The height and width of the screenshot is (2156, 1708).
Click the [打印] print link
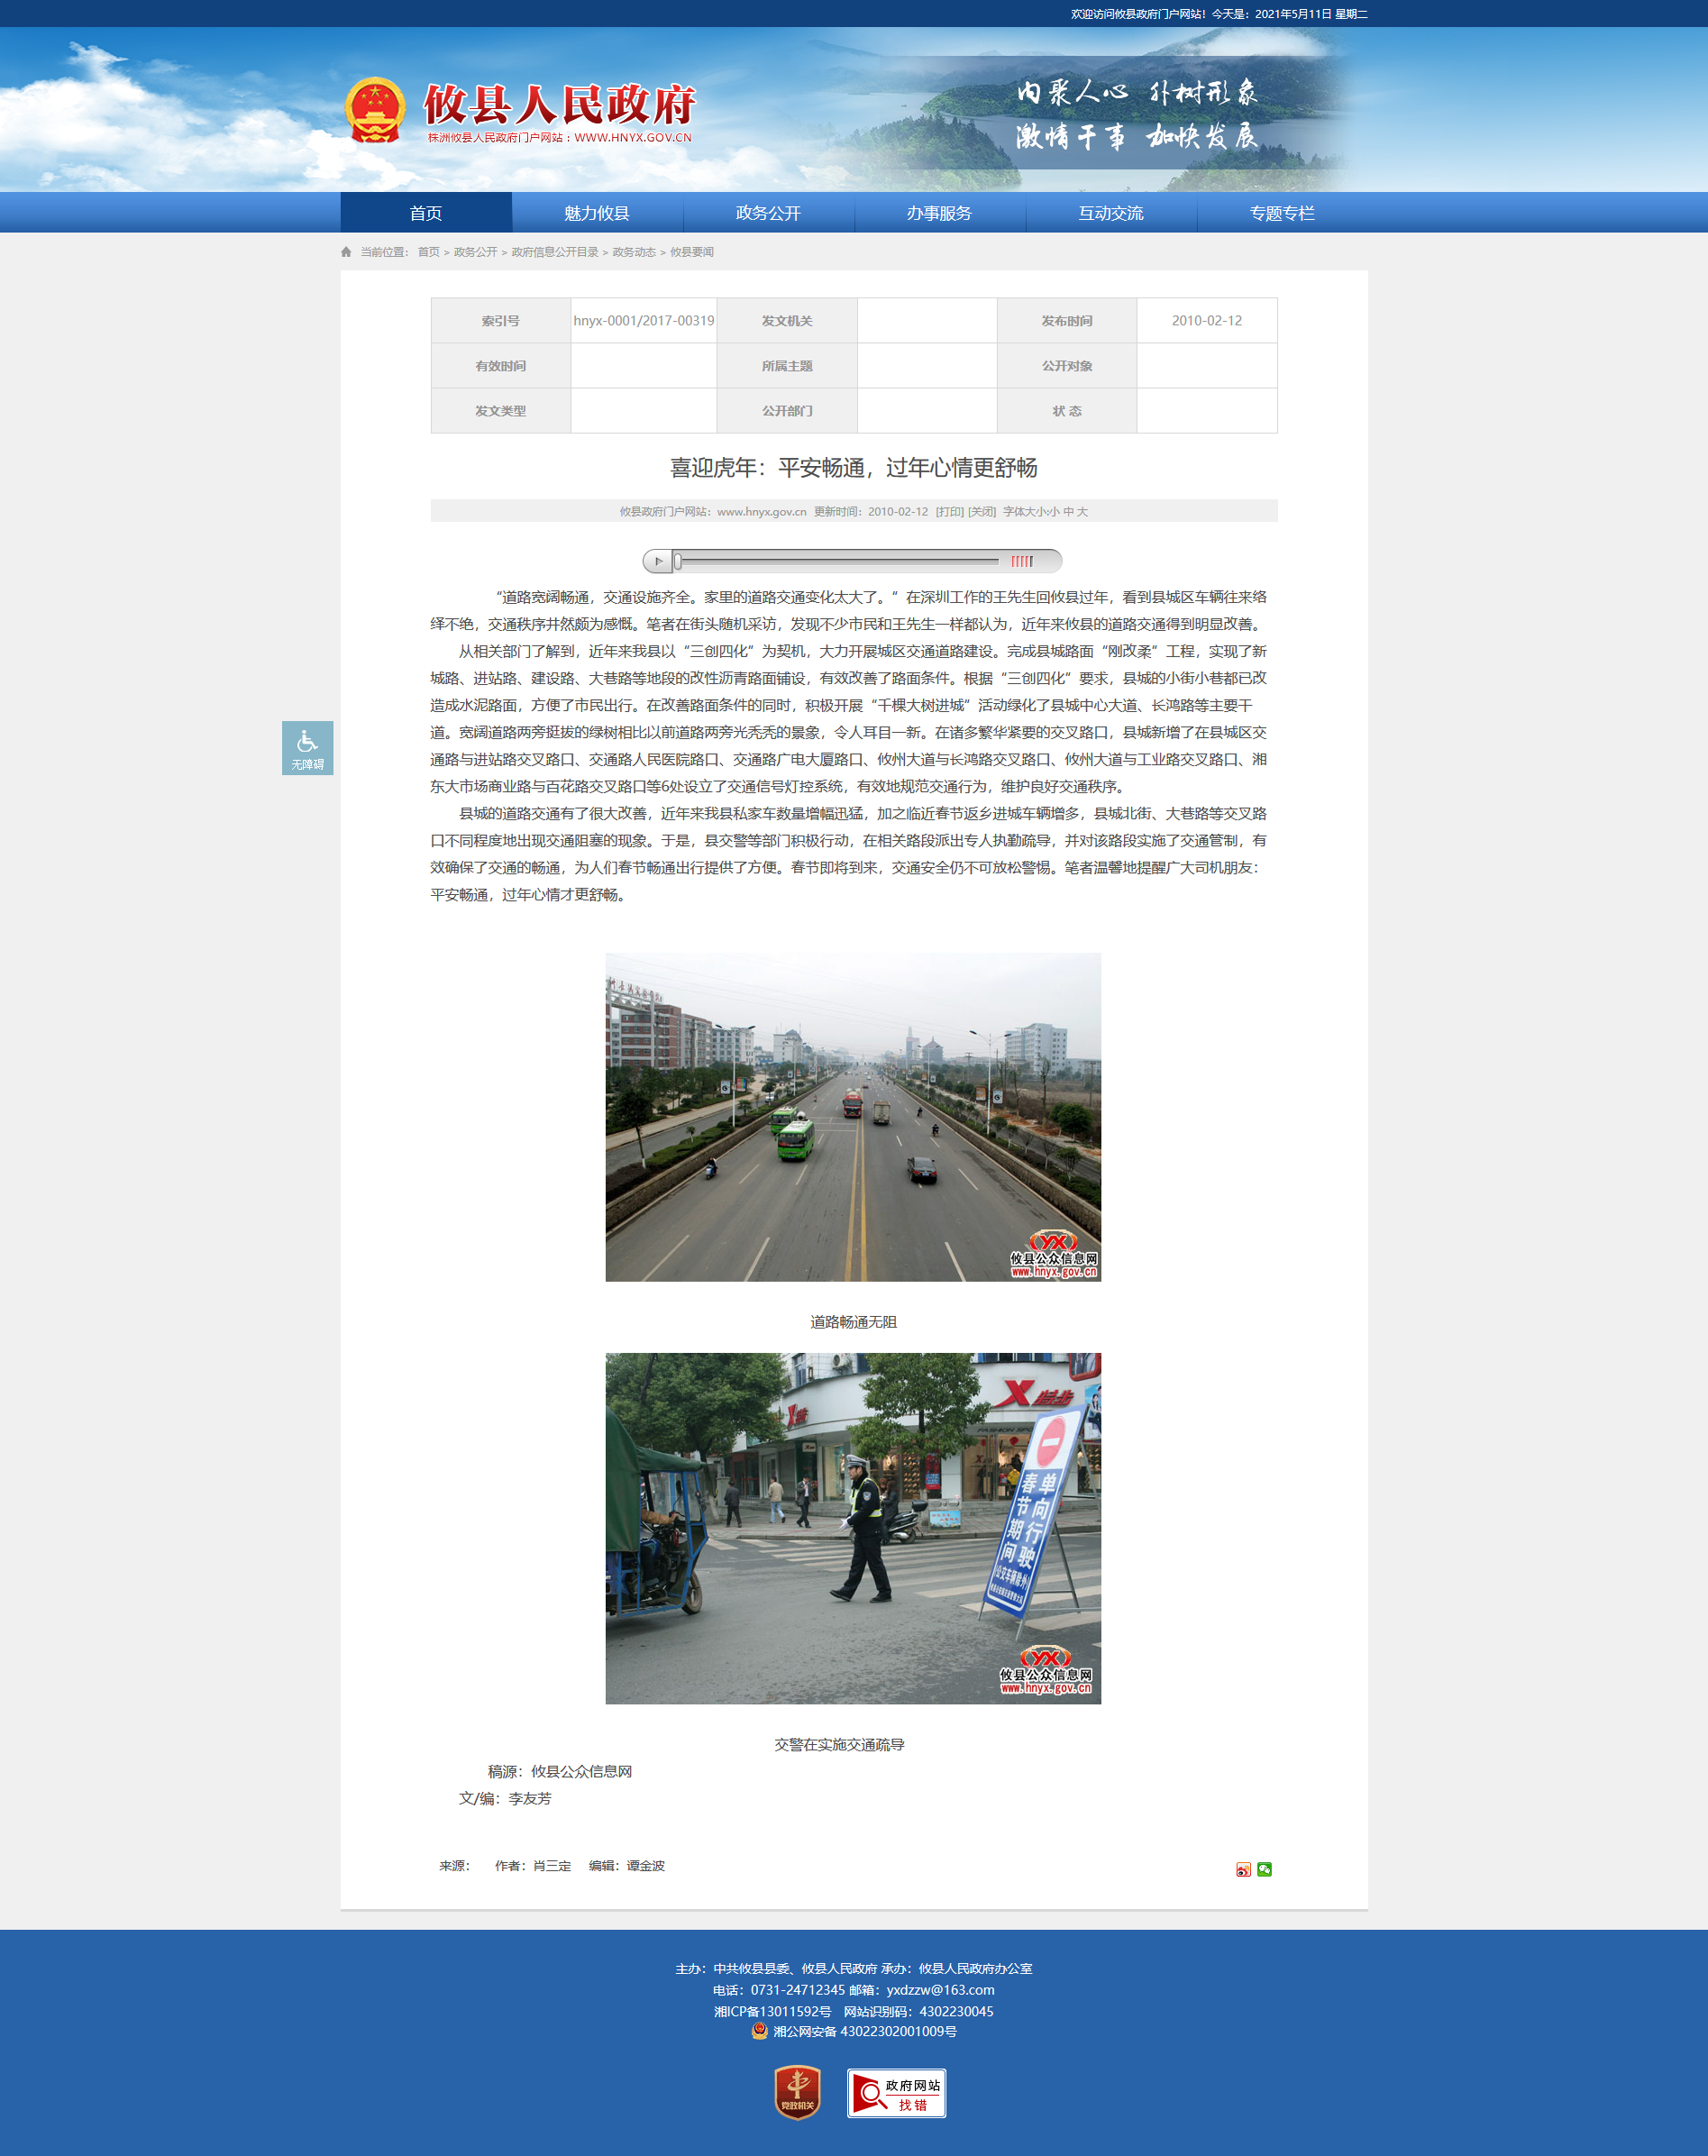pyautogui.click(x=949, y=512)
